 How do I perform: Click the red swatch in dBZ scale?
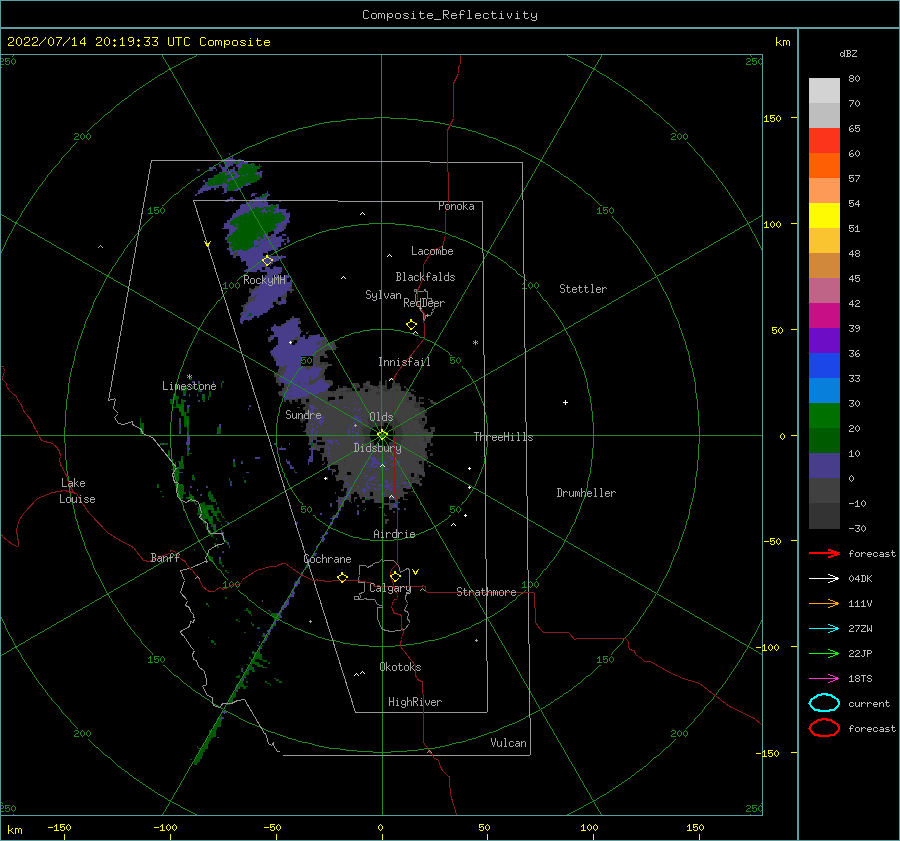coord(824,141)
